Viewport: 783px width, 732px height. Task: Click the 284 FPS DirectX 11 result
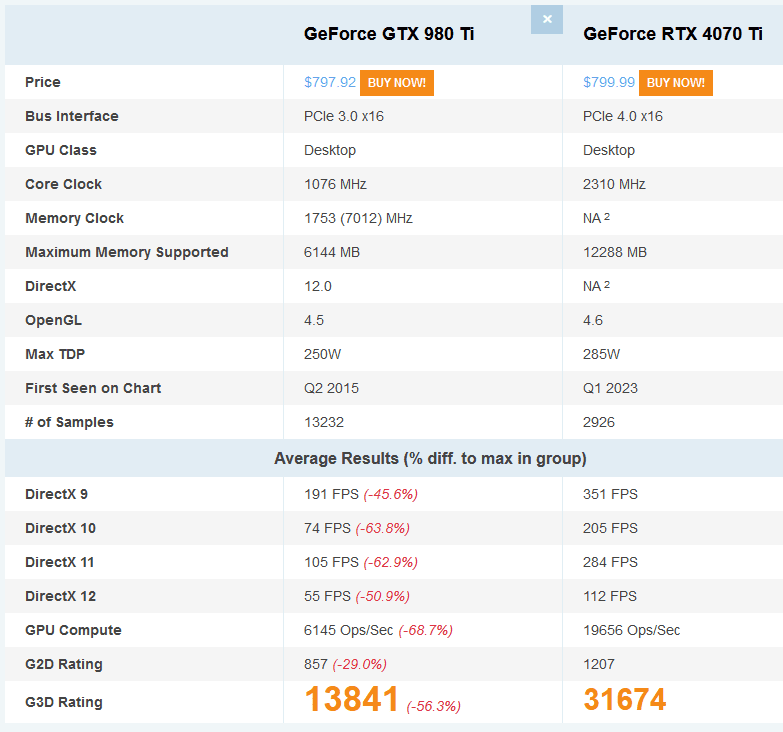pos(610,562)
